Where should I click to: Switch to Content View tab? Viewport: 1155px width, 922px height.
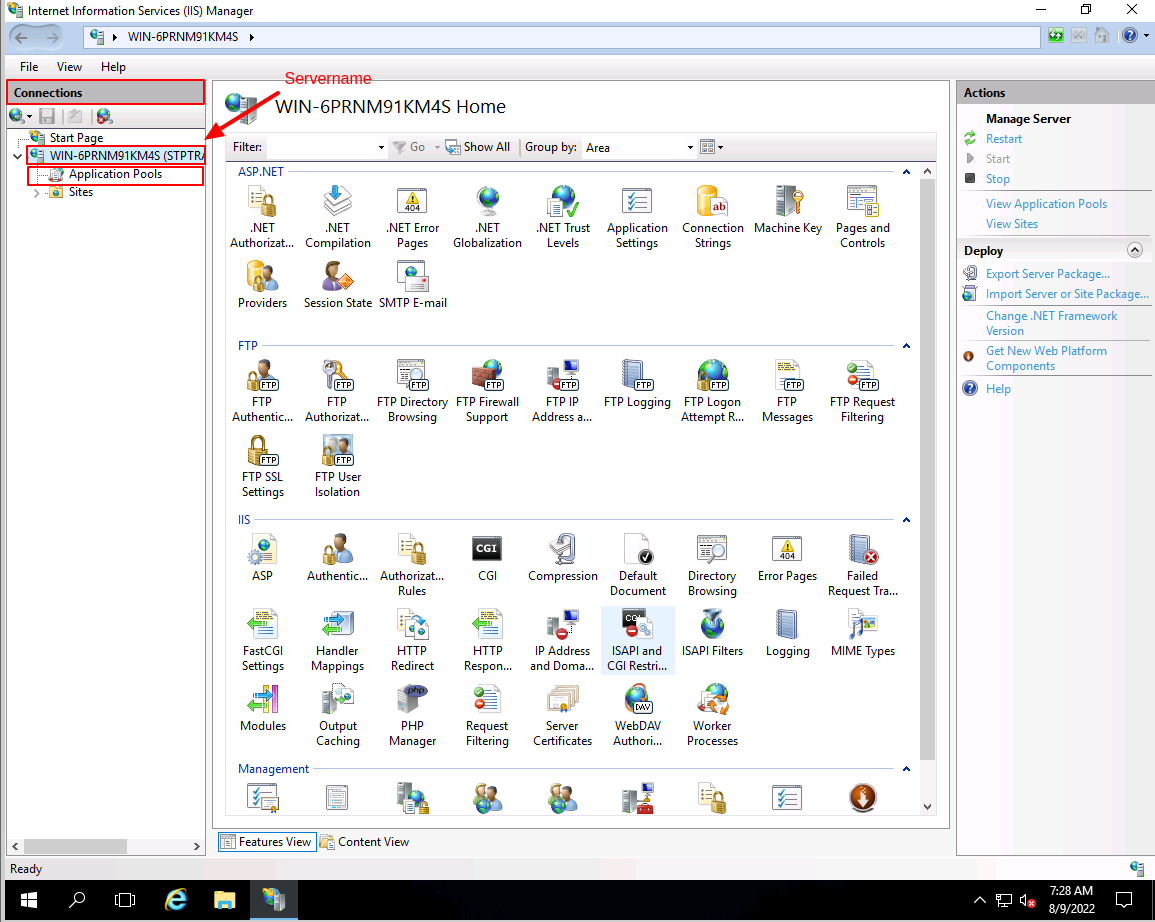point(365,842)
